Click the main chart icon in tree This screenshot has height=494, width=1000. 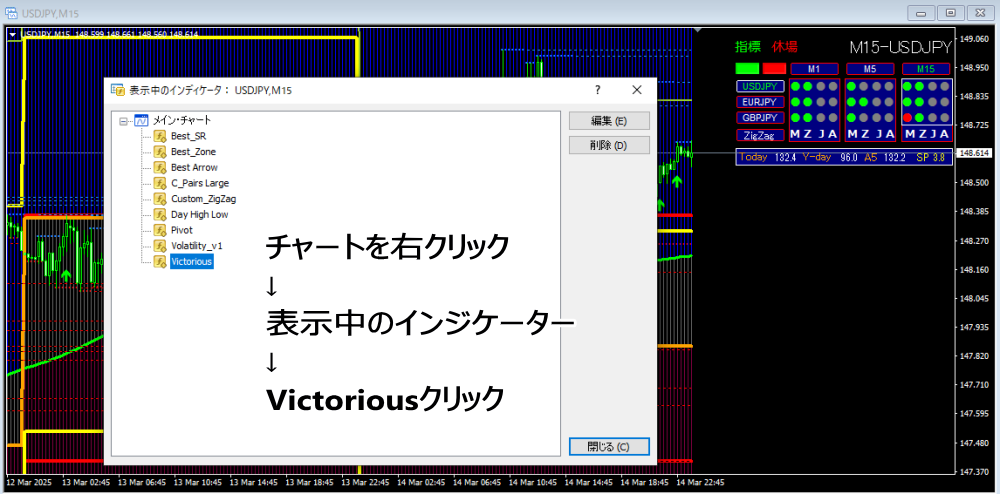point(141,120)
